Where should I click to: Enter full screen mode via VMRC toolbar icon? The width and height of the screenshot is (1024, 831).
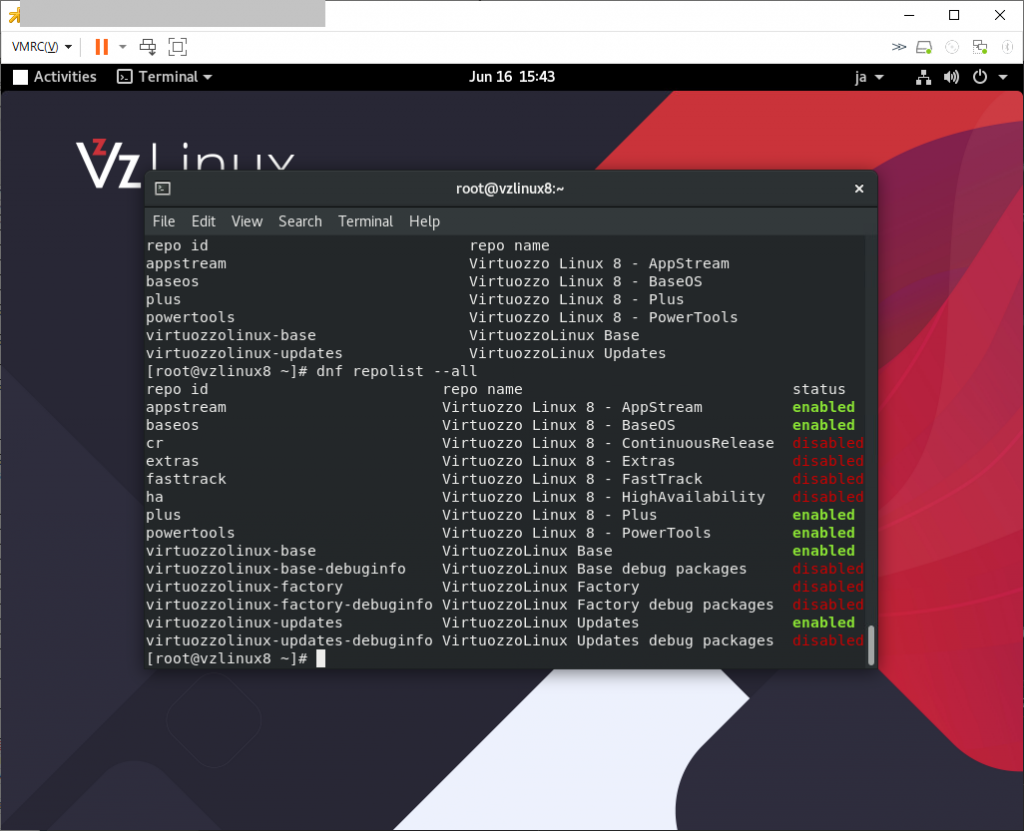pos(178,47)
